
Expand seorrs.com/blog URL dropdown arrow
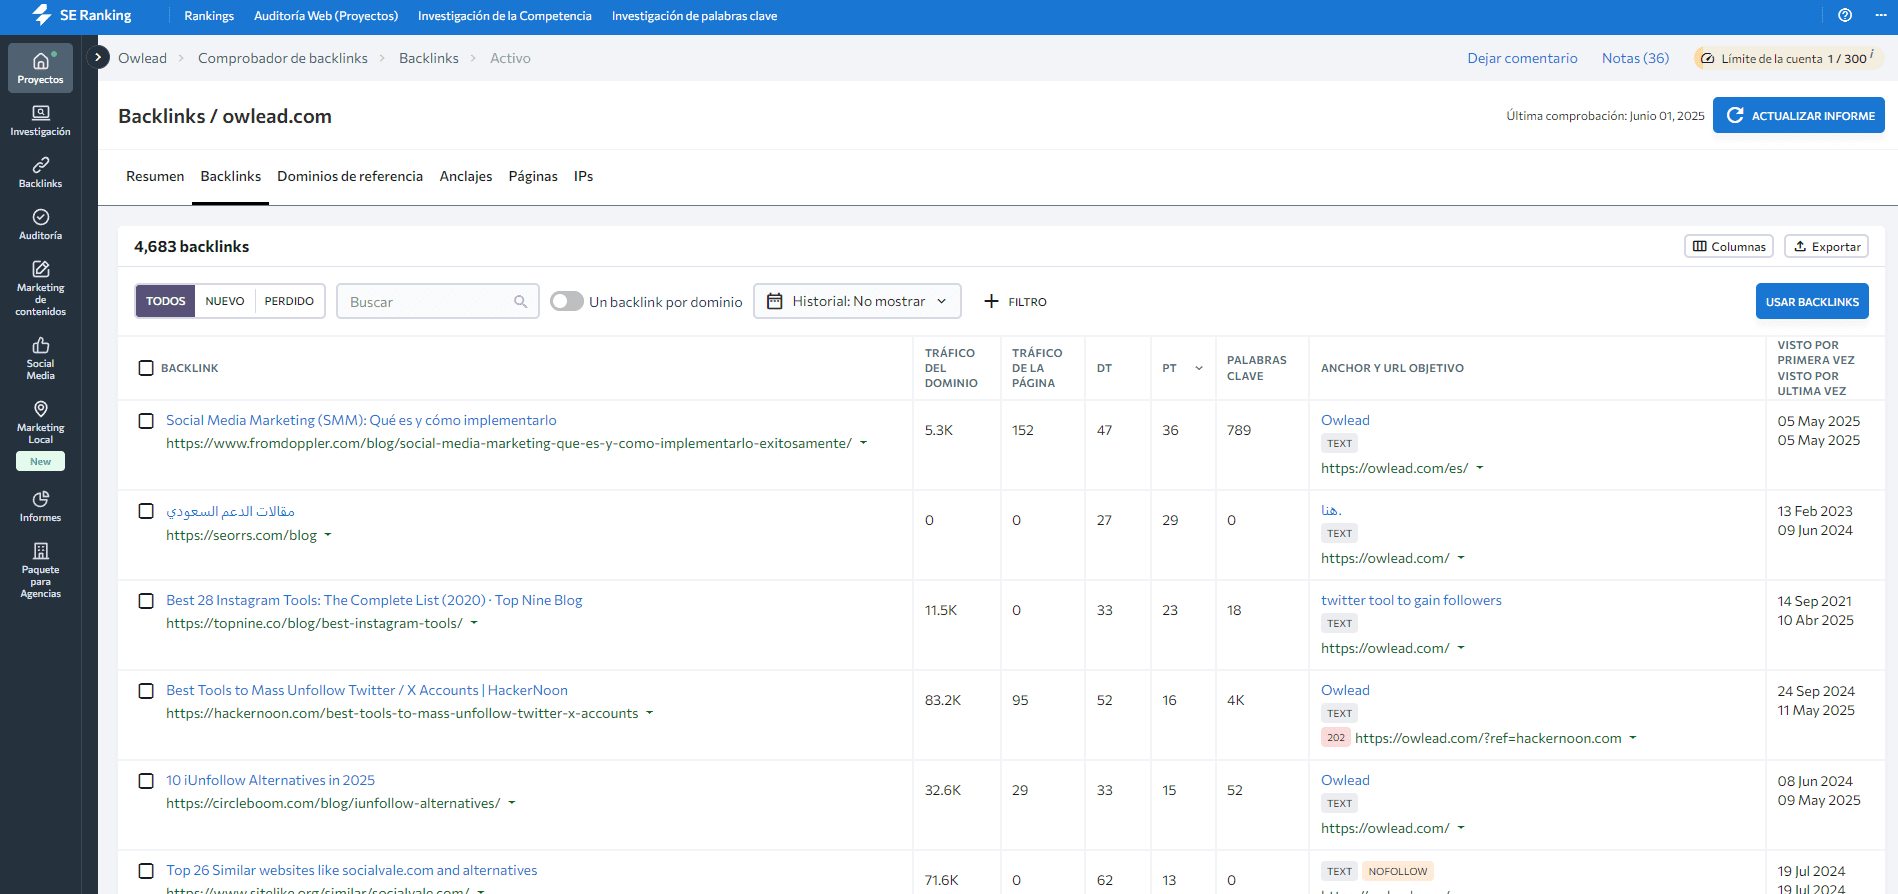328,535
